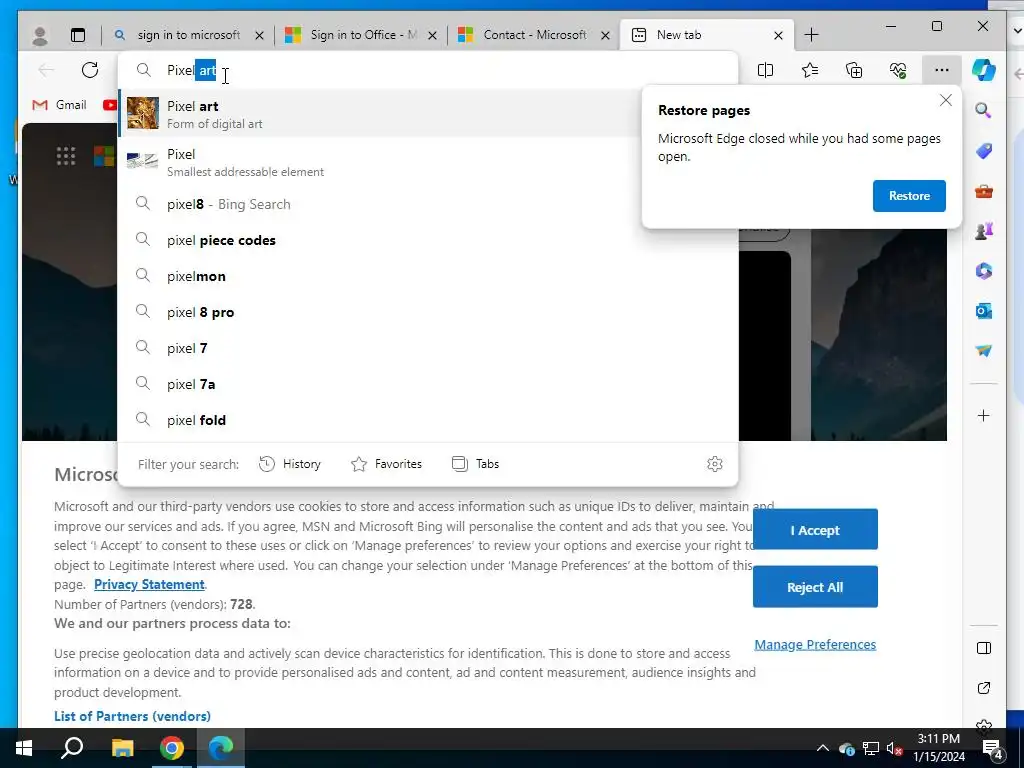Click sidebar panel layout icon near bottom
1024x768 pixels.
tap(984, 648)
